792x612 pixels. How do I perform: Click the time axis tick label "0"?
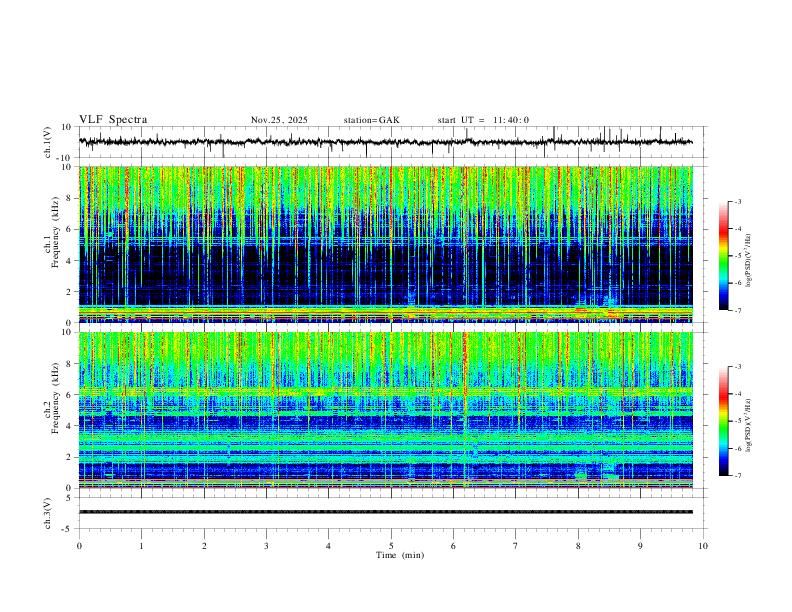pos(79,546)
